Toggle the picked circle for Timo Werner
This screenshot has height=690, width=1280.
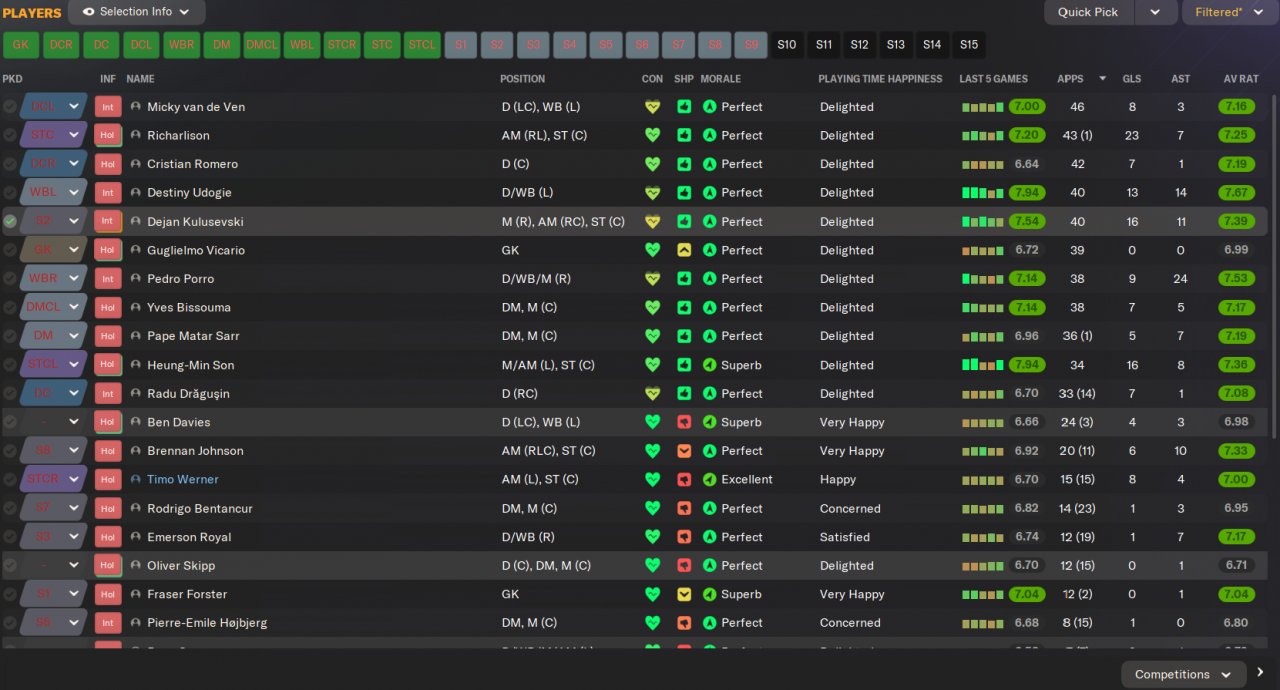coord(10,480)
